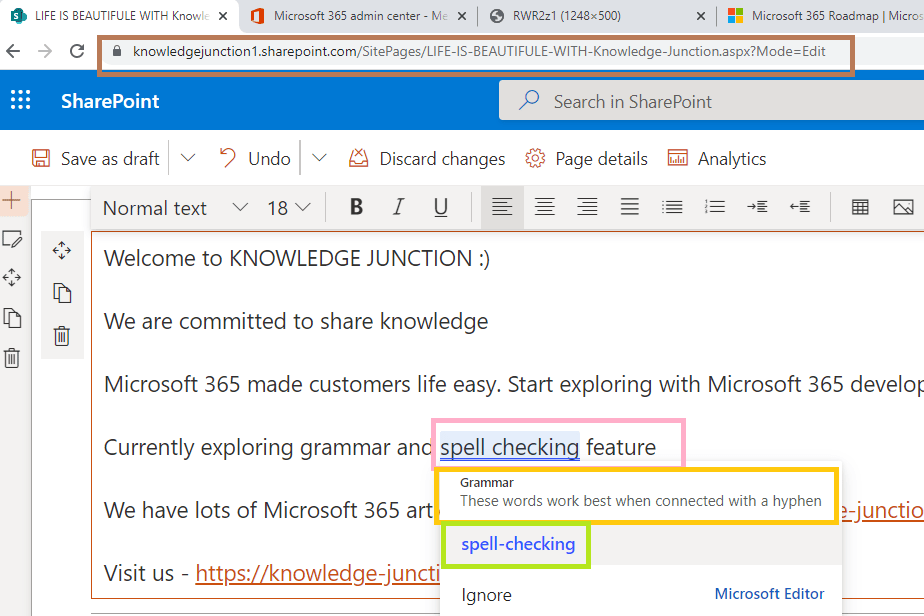This screenshot has height=616, width=924.
Task: Increase paragraph indent
Action: point(757,207)
